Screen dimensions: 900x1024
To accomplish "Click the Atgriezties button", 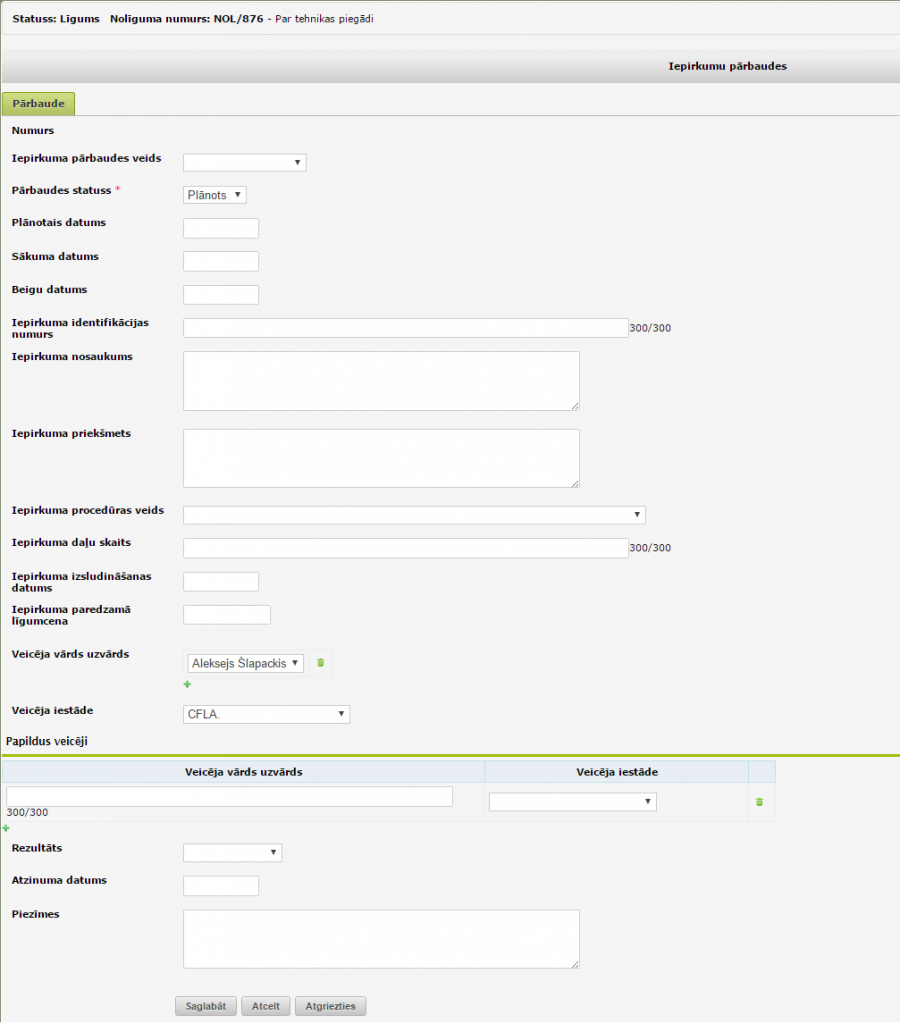I will (330, 1006).
